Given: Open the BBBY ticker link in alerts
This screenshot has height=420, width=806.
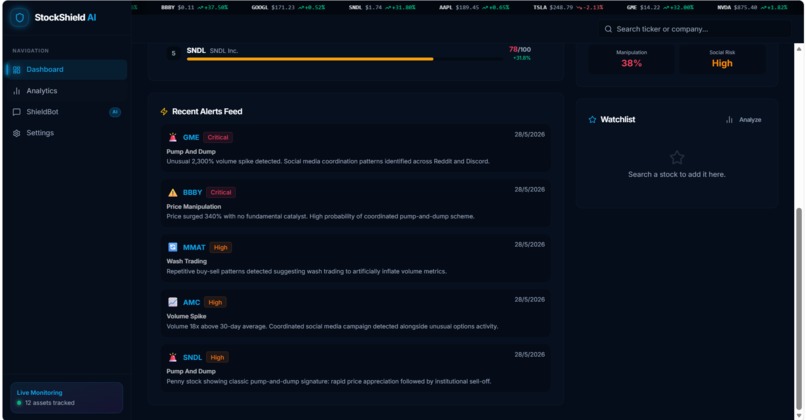Looking at the screenshot, I should (192, 193).
